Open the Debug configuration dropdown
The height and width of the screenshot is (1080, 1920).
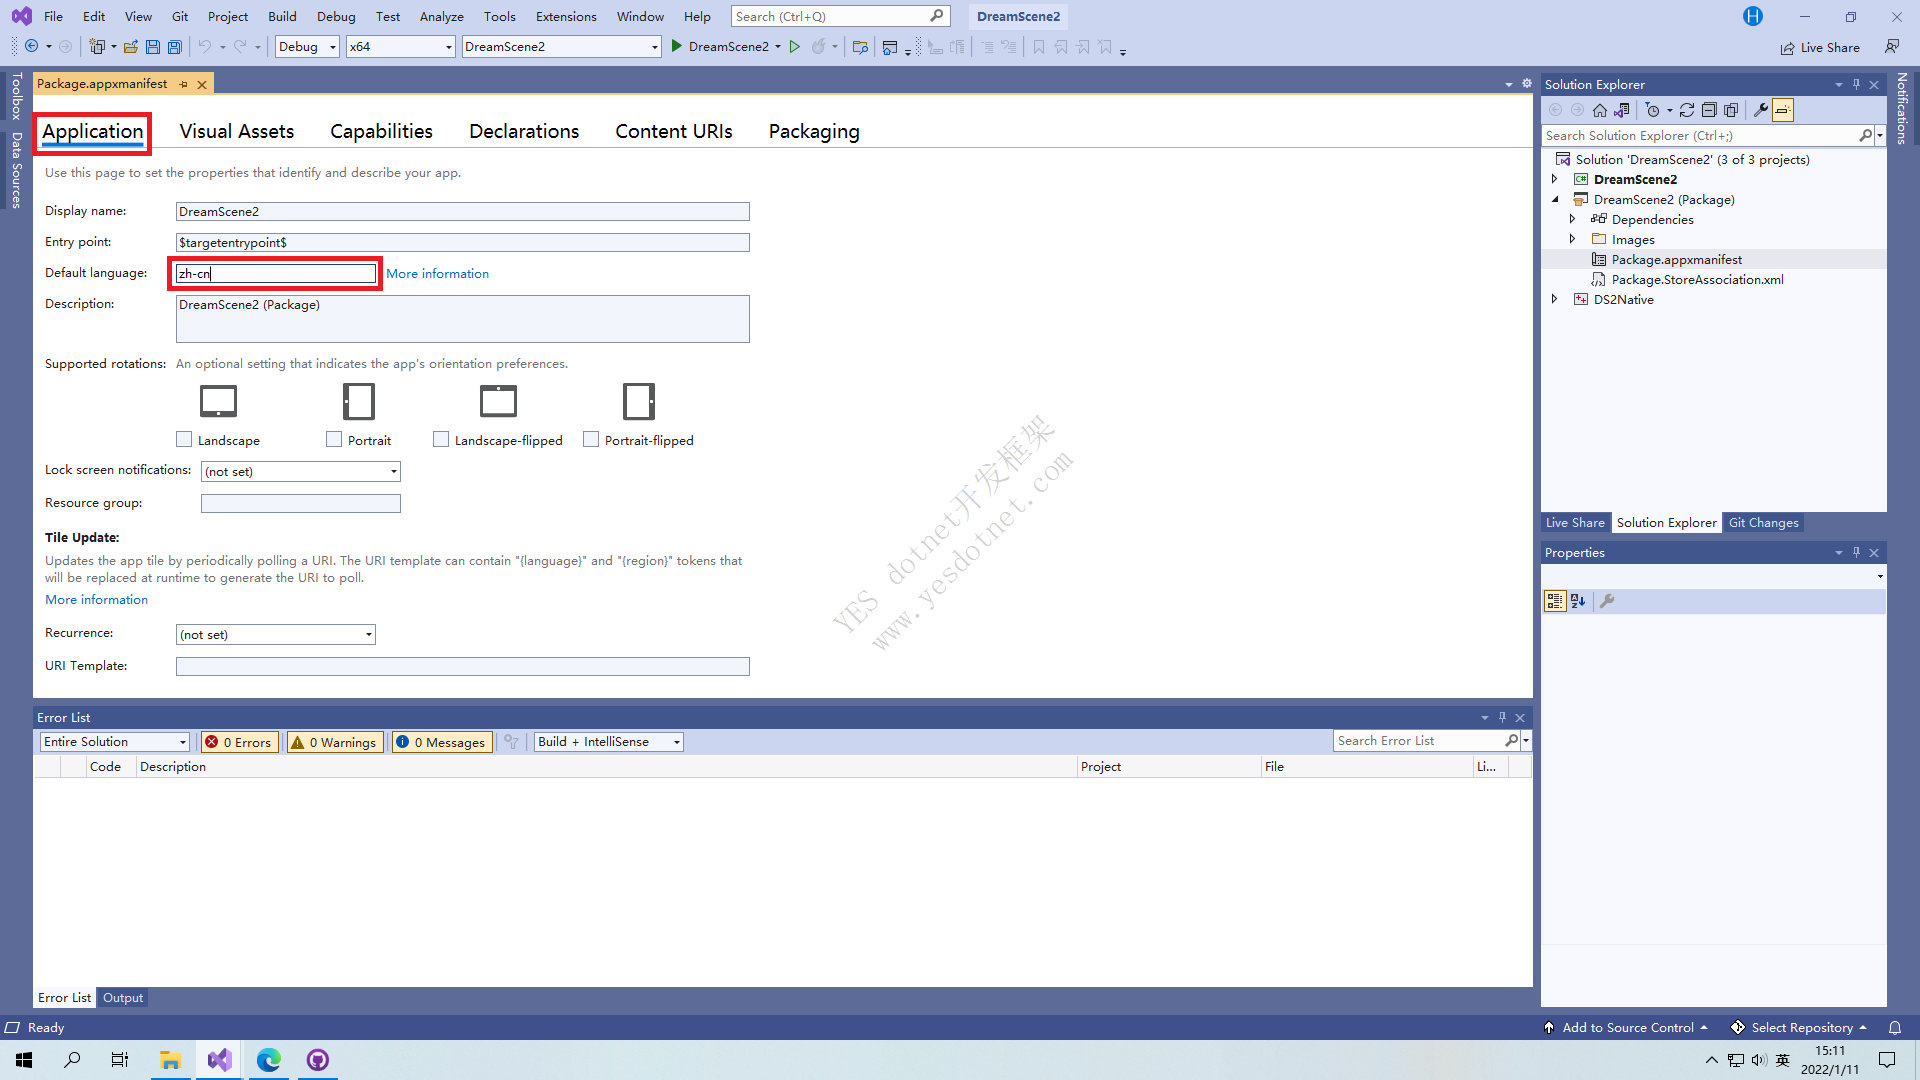click(307, 47)
